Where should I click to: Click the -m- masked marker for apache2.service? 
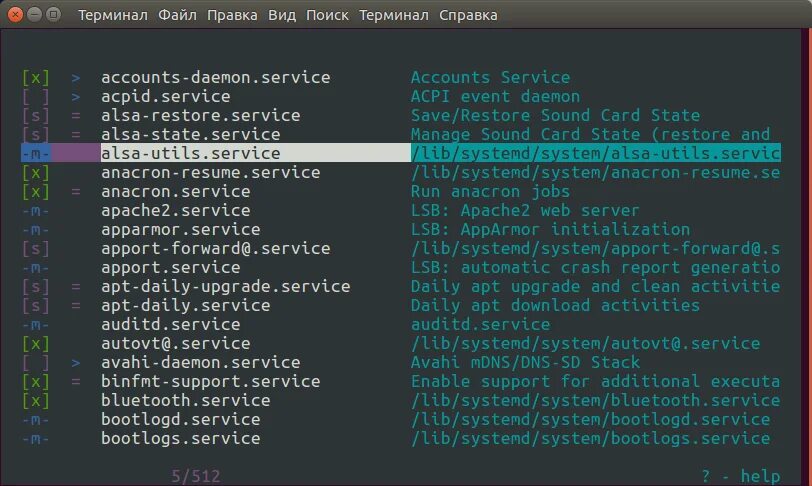point(36,211)
